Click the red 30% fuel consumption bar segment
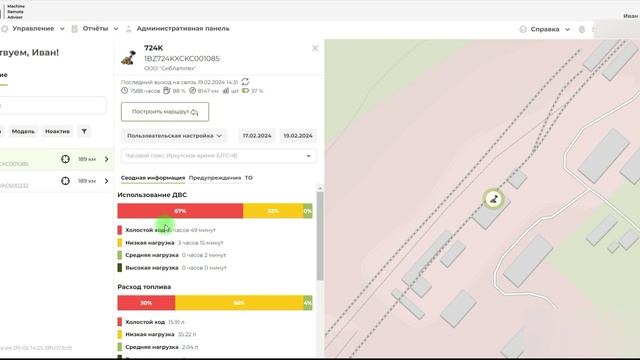The width and height of the screenshot is (640, 360). pos(146,303)
